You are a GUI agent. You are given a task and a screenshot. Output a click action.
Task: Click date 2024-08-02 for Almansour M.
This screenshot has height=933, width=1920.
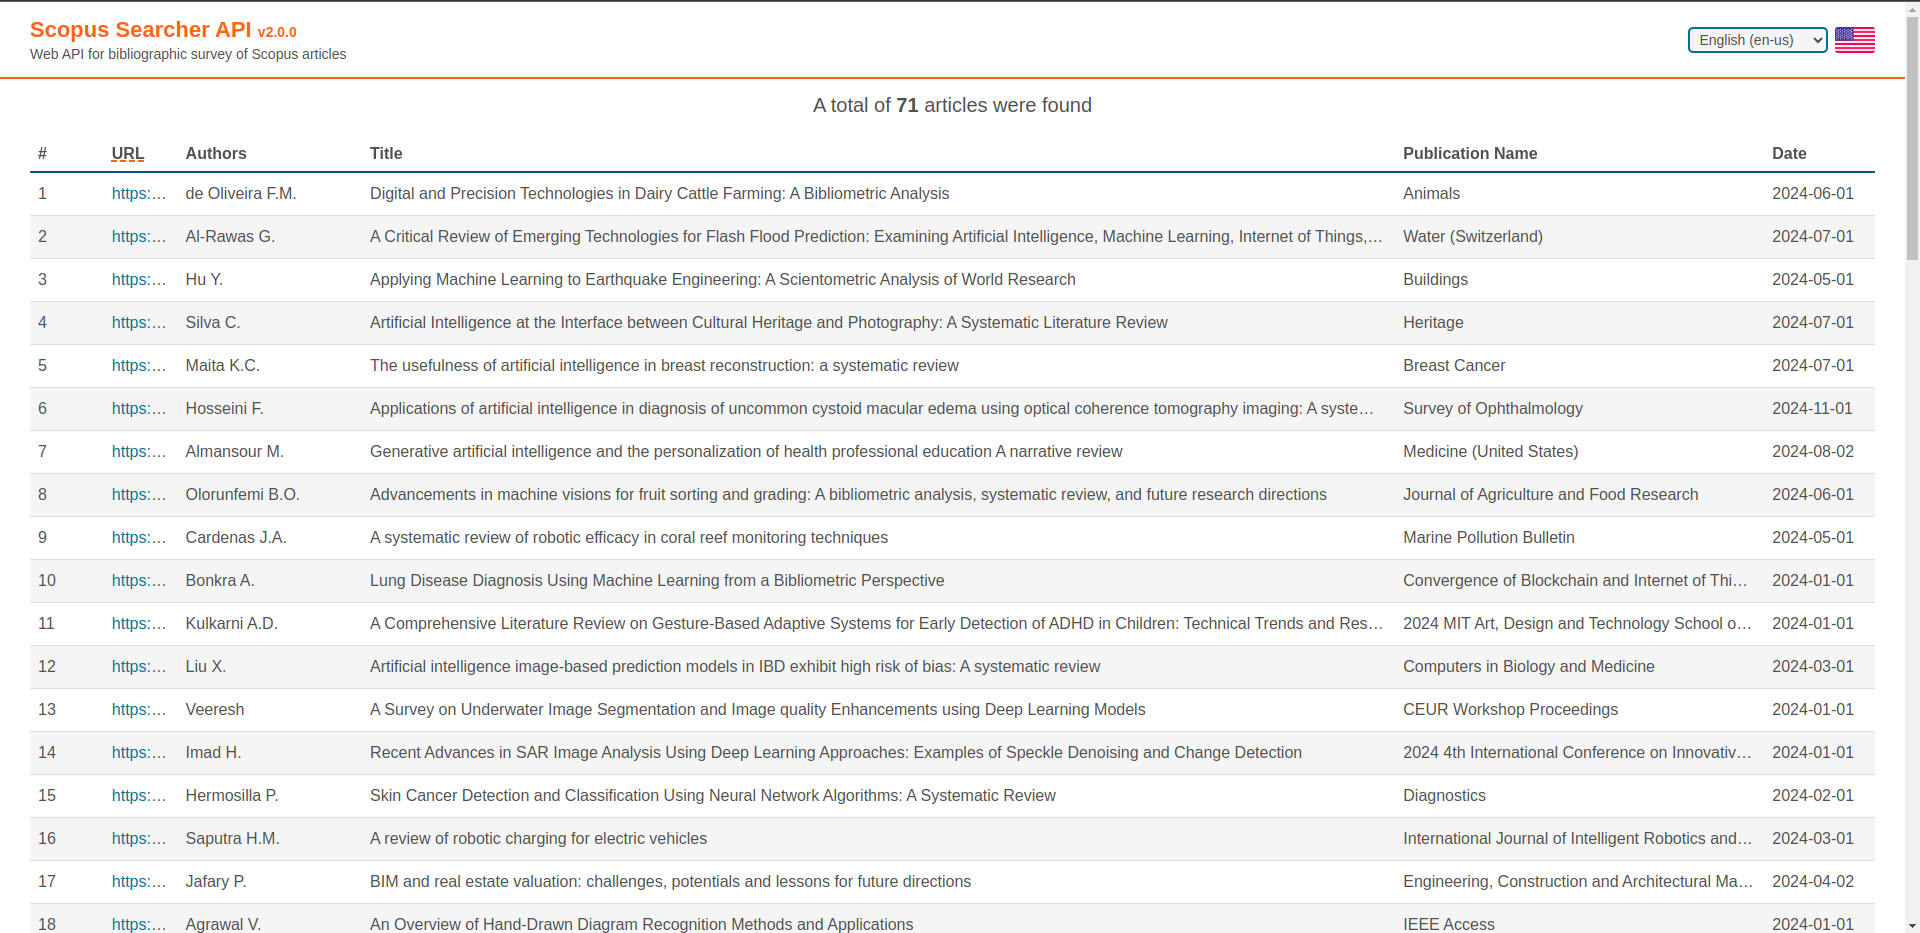pos(1813,451)
